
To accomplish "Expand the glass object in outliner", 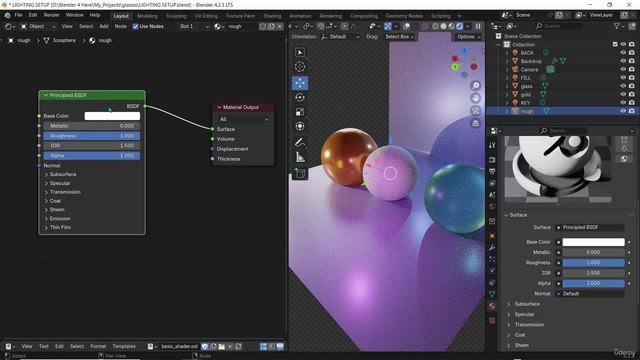I will [x=507, y=86].
